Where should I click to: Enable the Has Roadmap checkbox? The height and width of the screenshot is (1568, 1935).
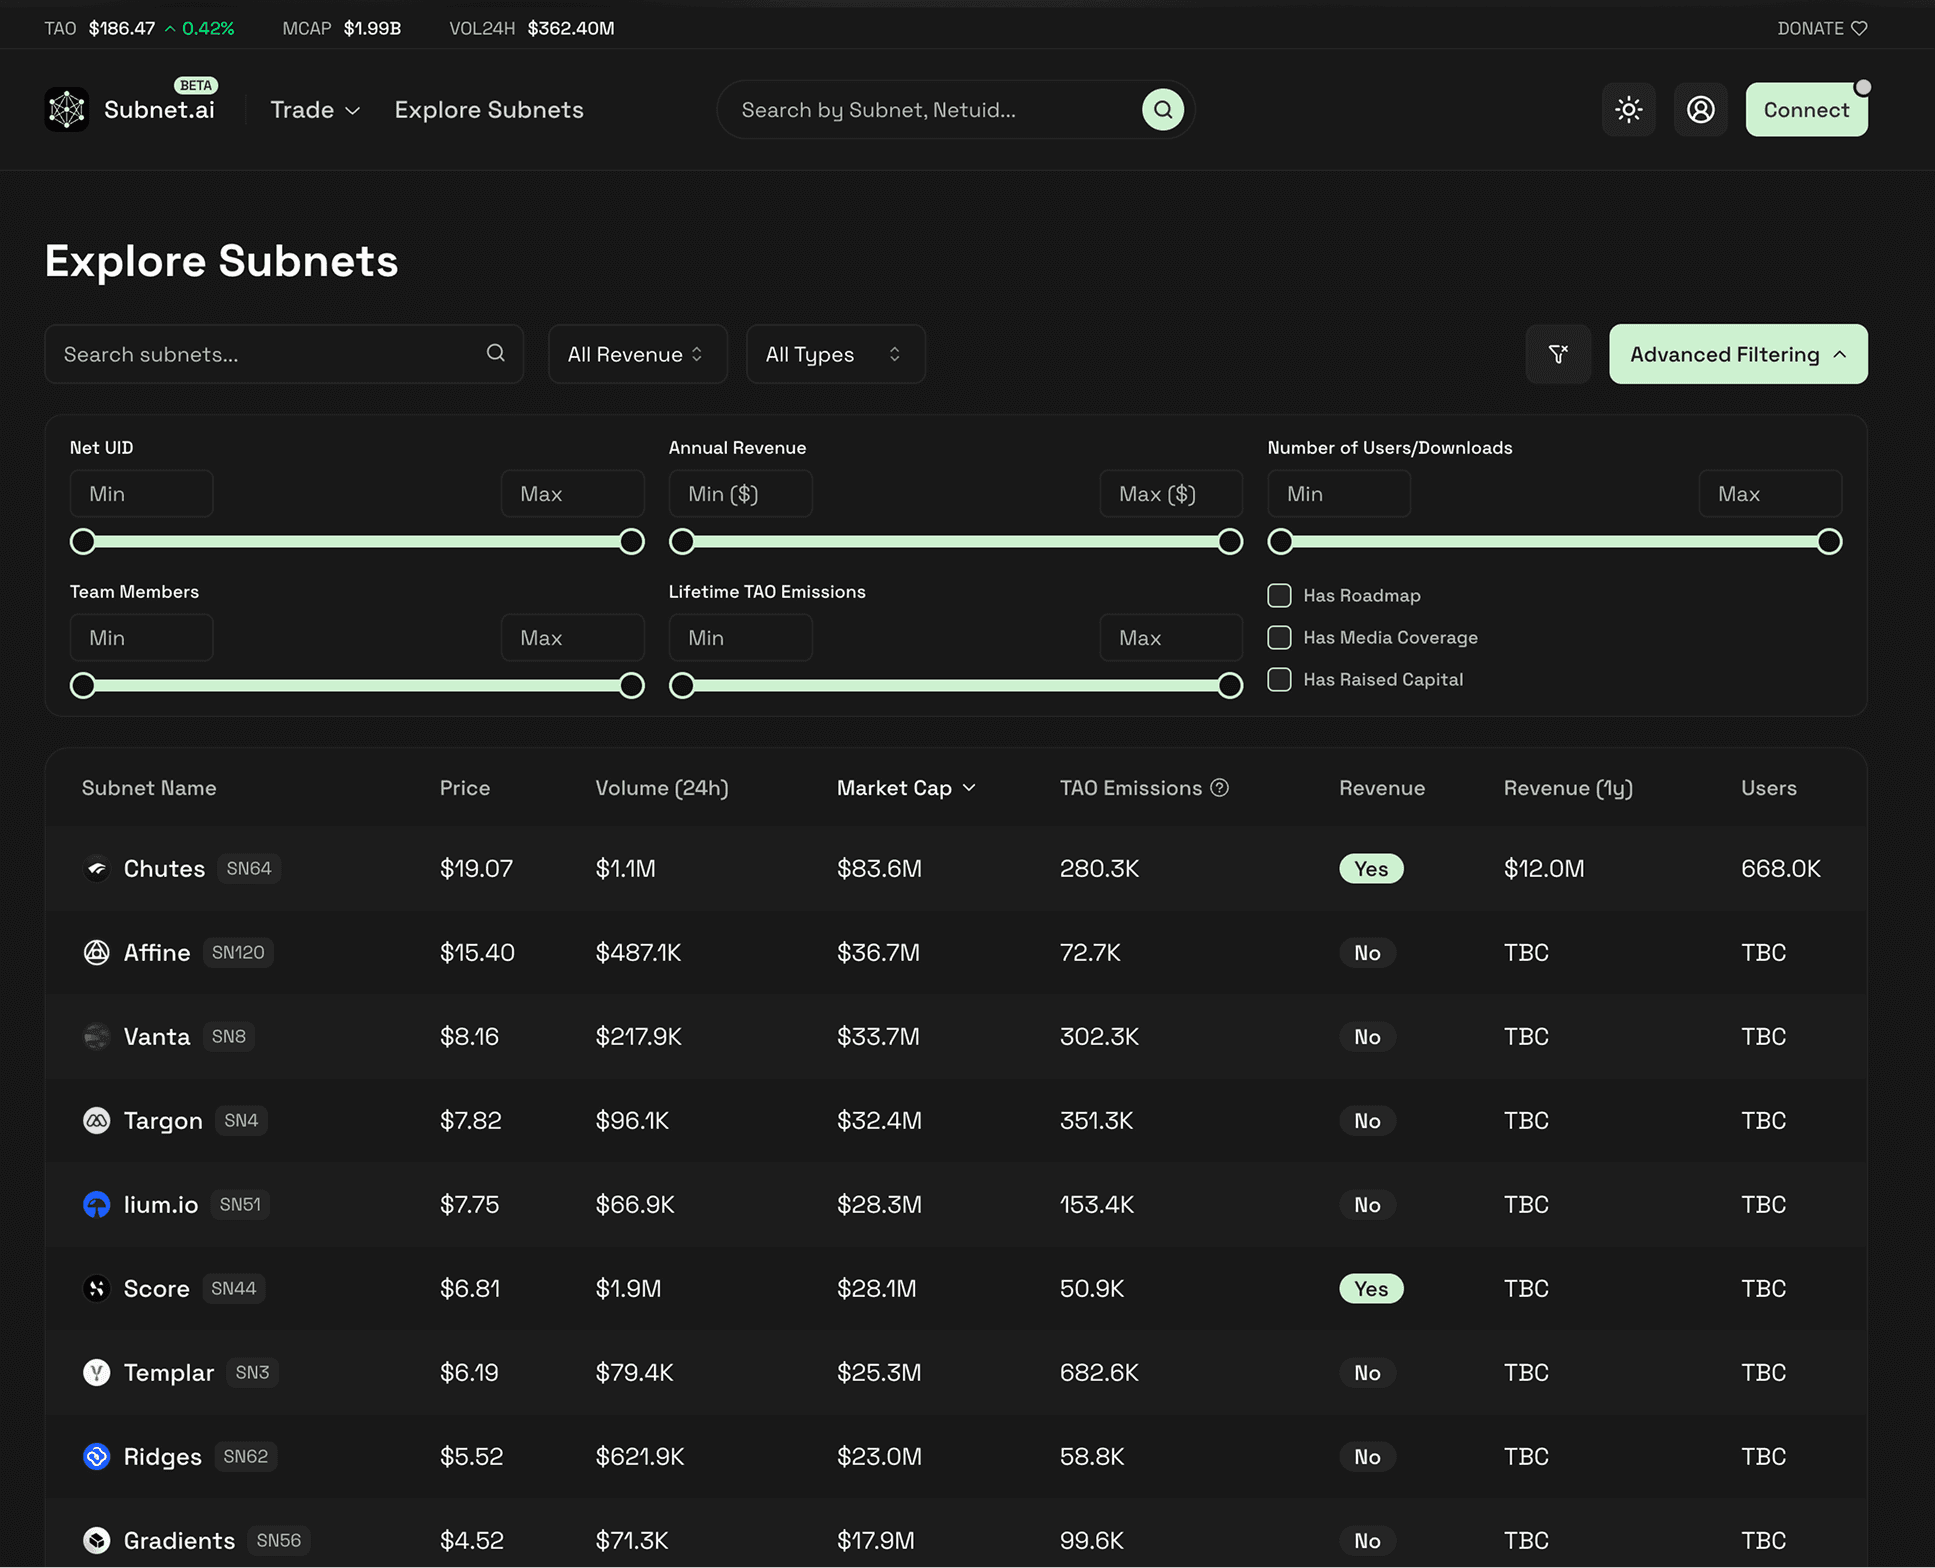click(1279, 596)
